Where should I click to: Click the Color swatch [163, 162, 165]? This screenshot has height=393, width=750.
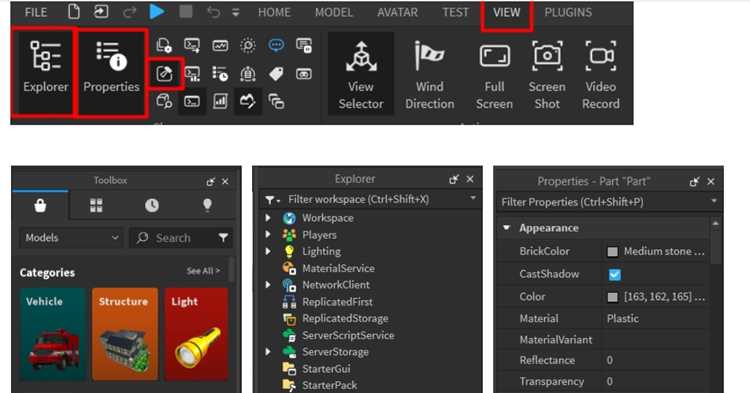612,297
